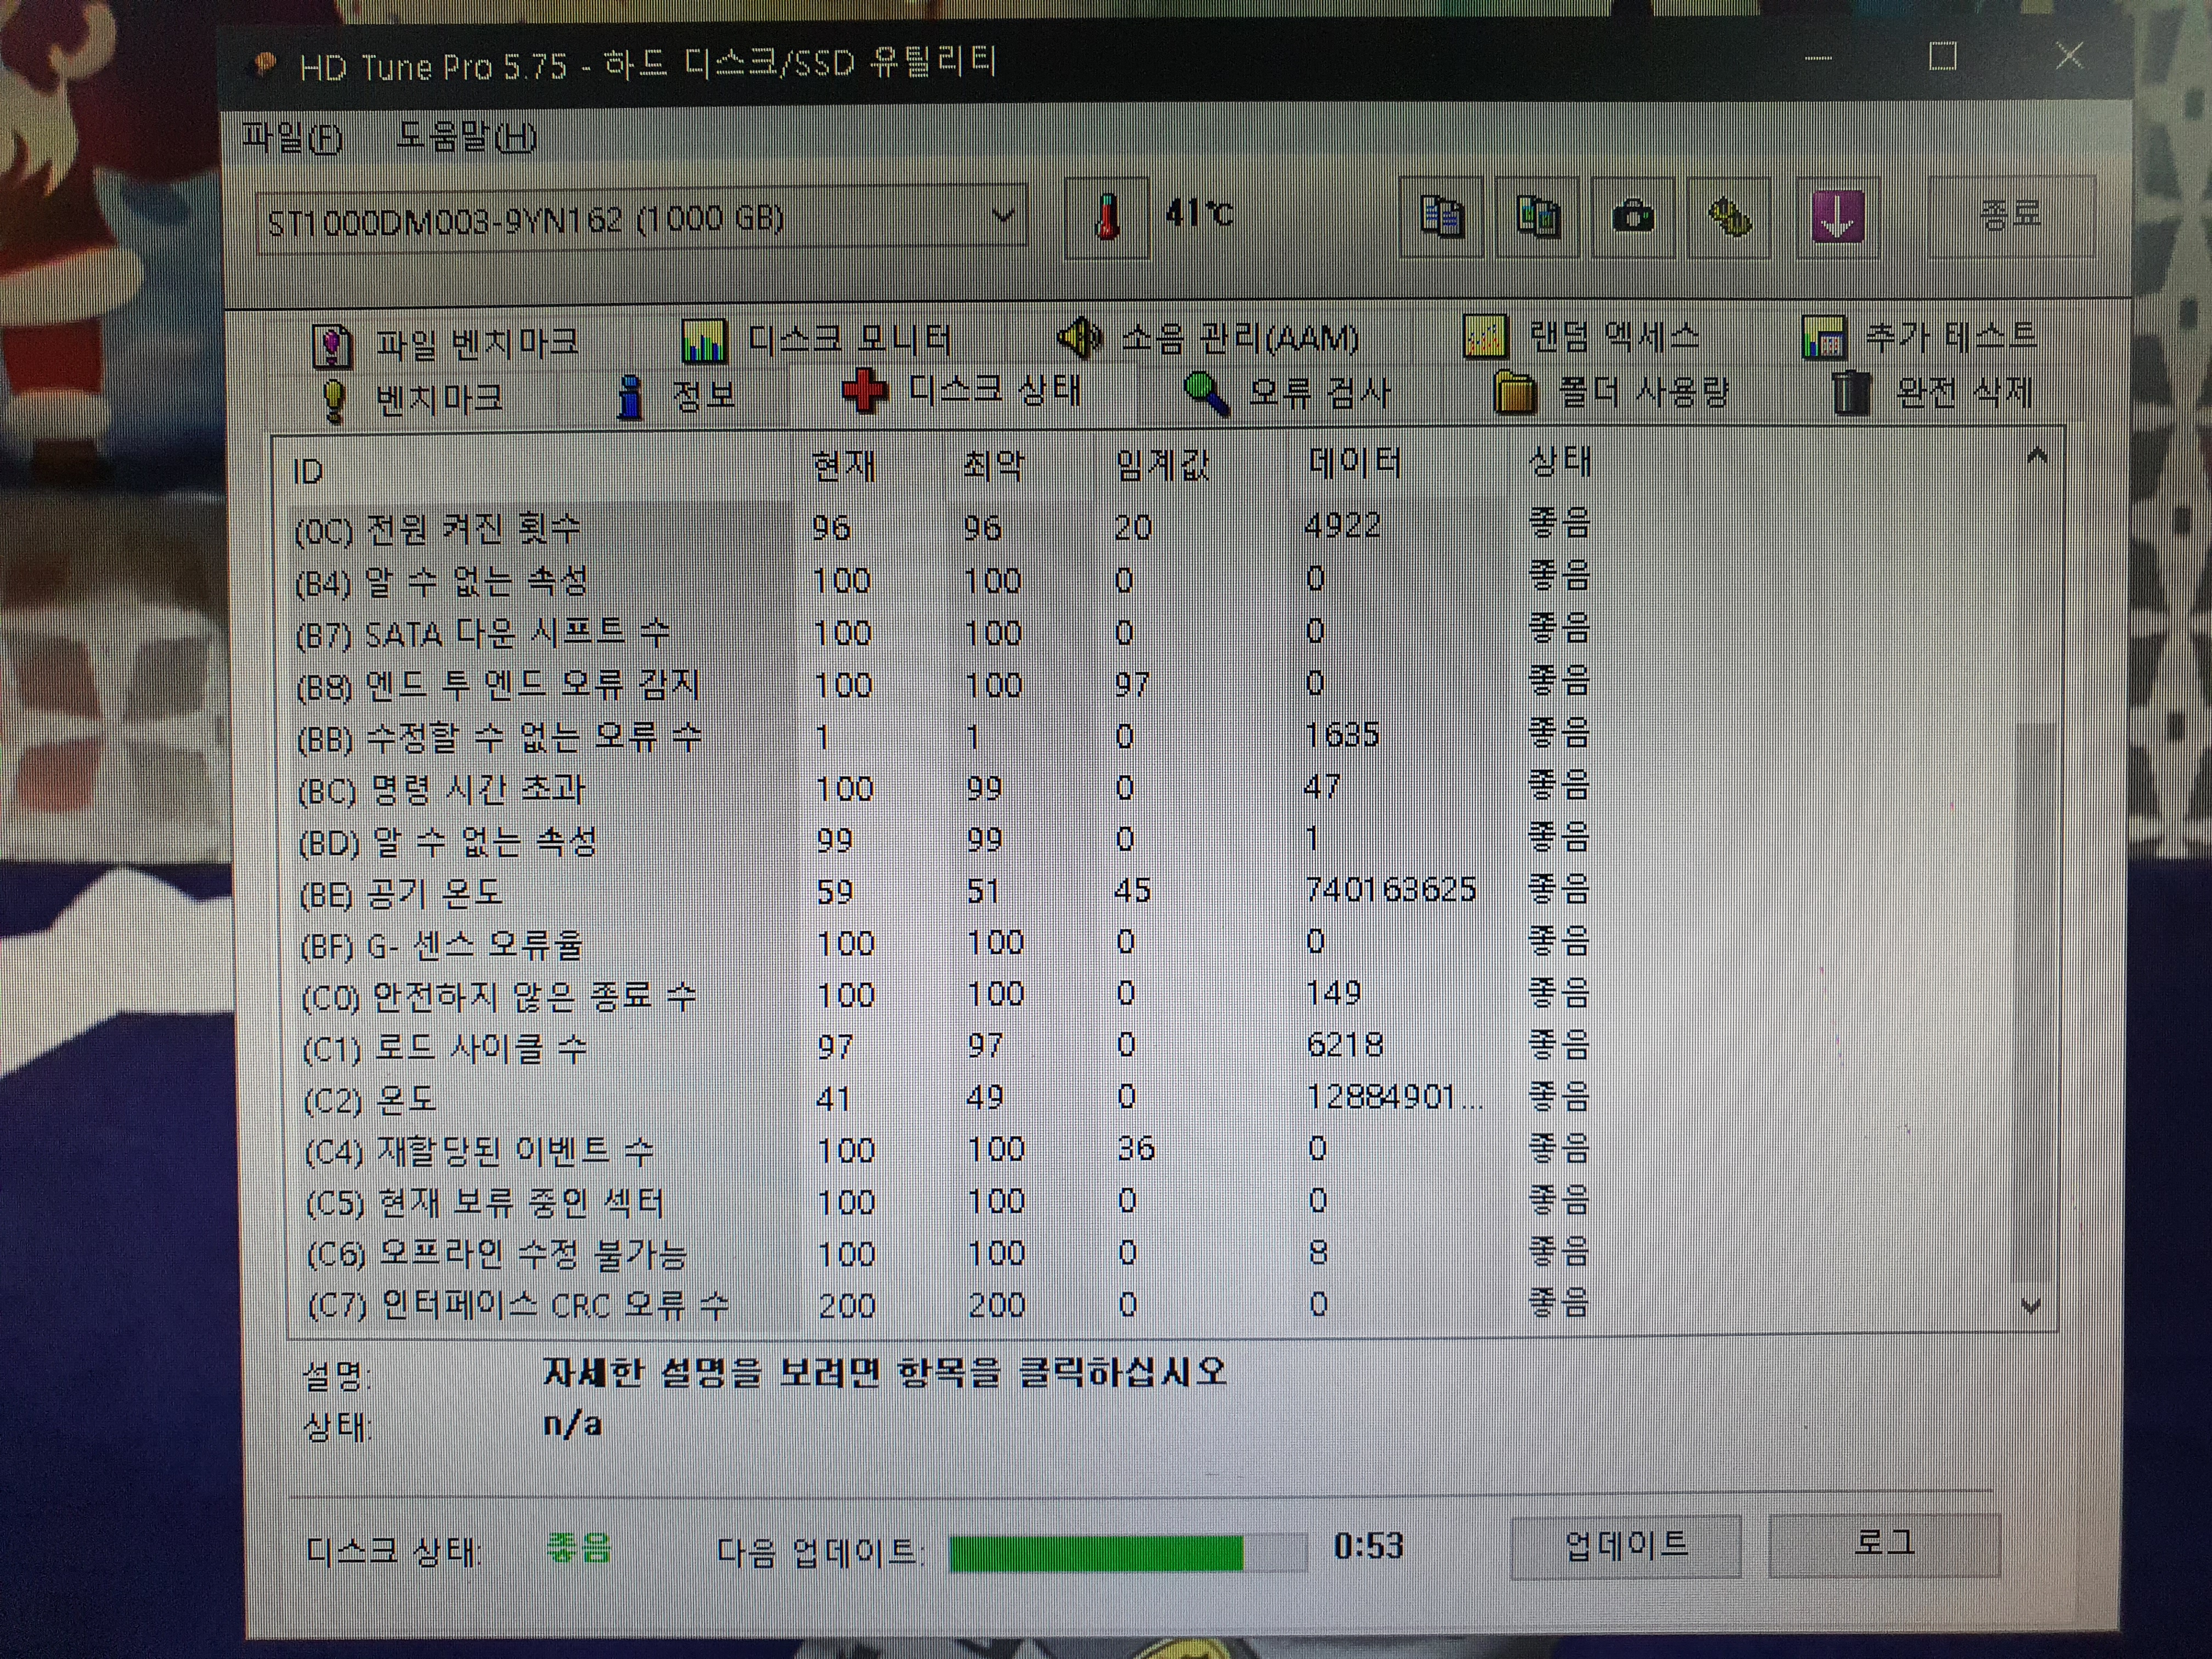Viewport: 2212px width, 1659px height.
Task: Select the (B4) 알 수 없는 속성 row
Action: (x=1150, y=580)
